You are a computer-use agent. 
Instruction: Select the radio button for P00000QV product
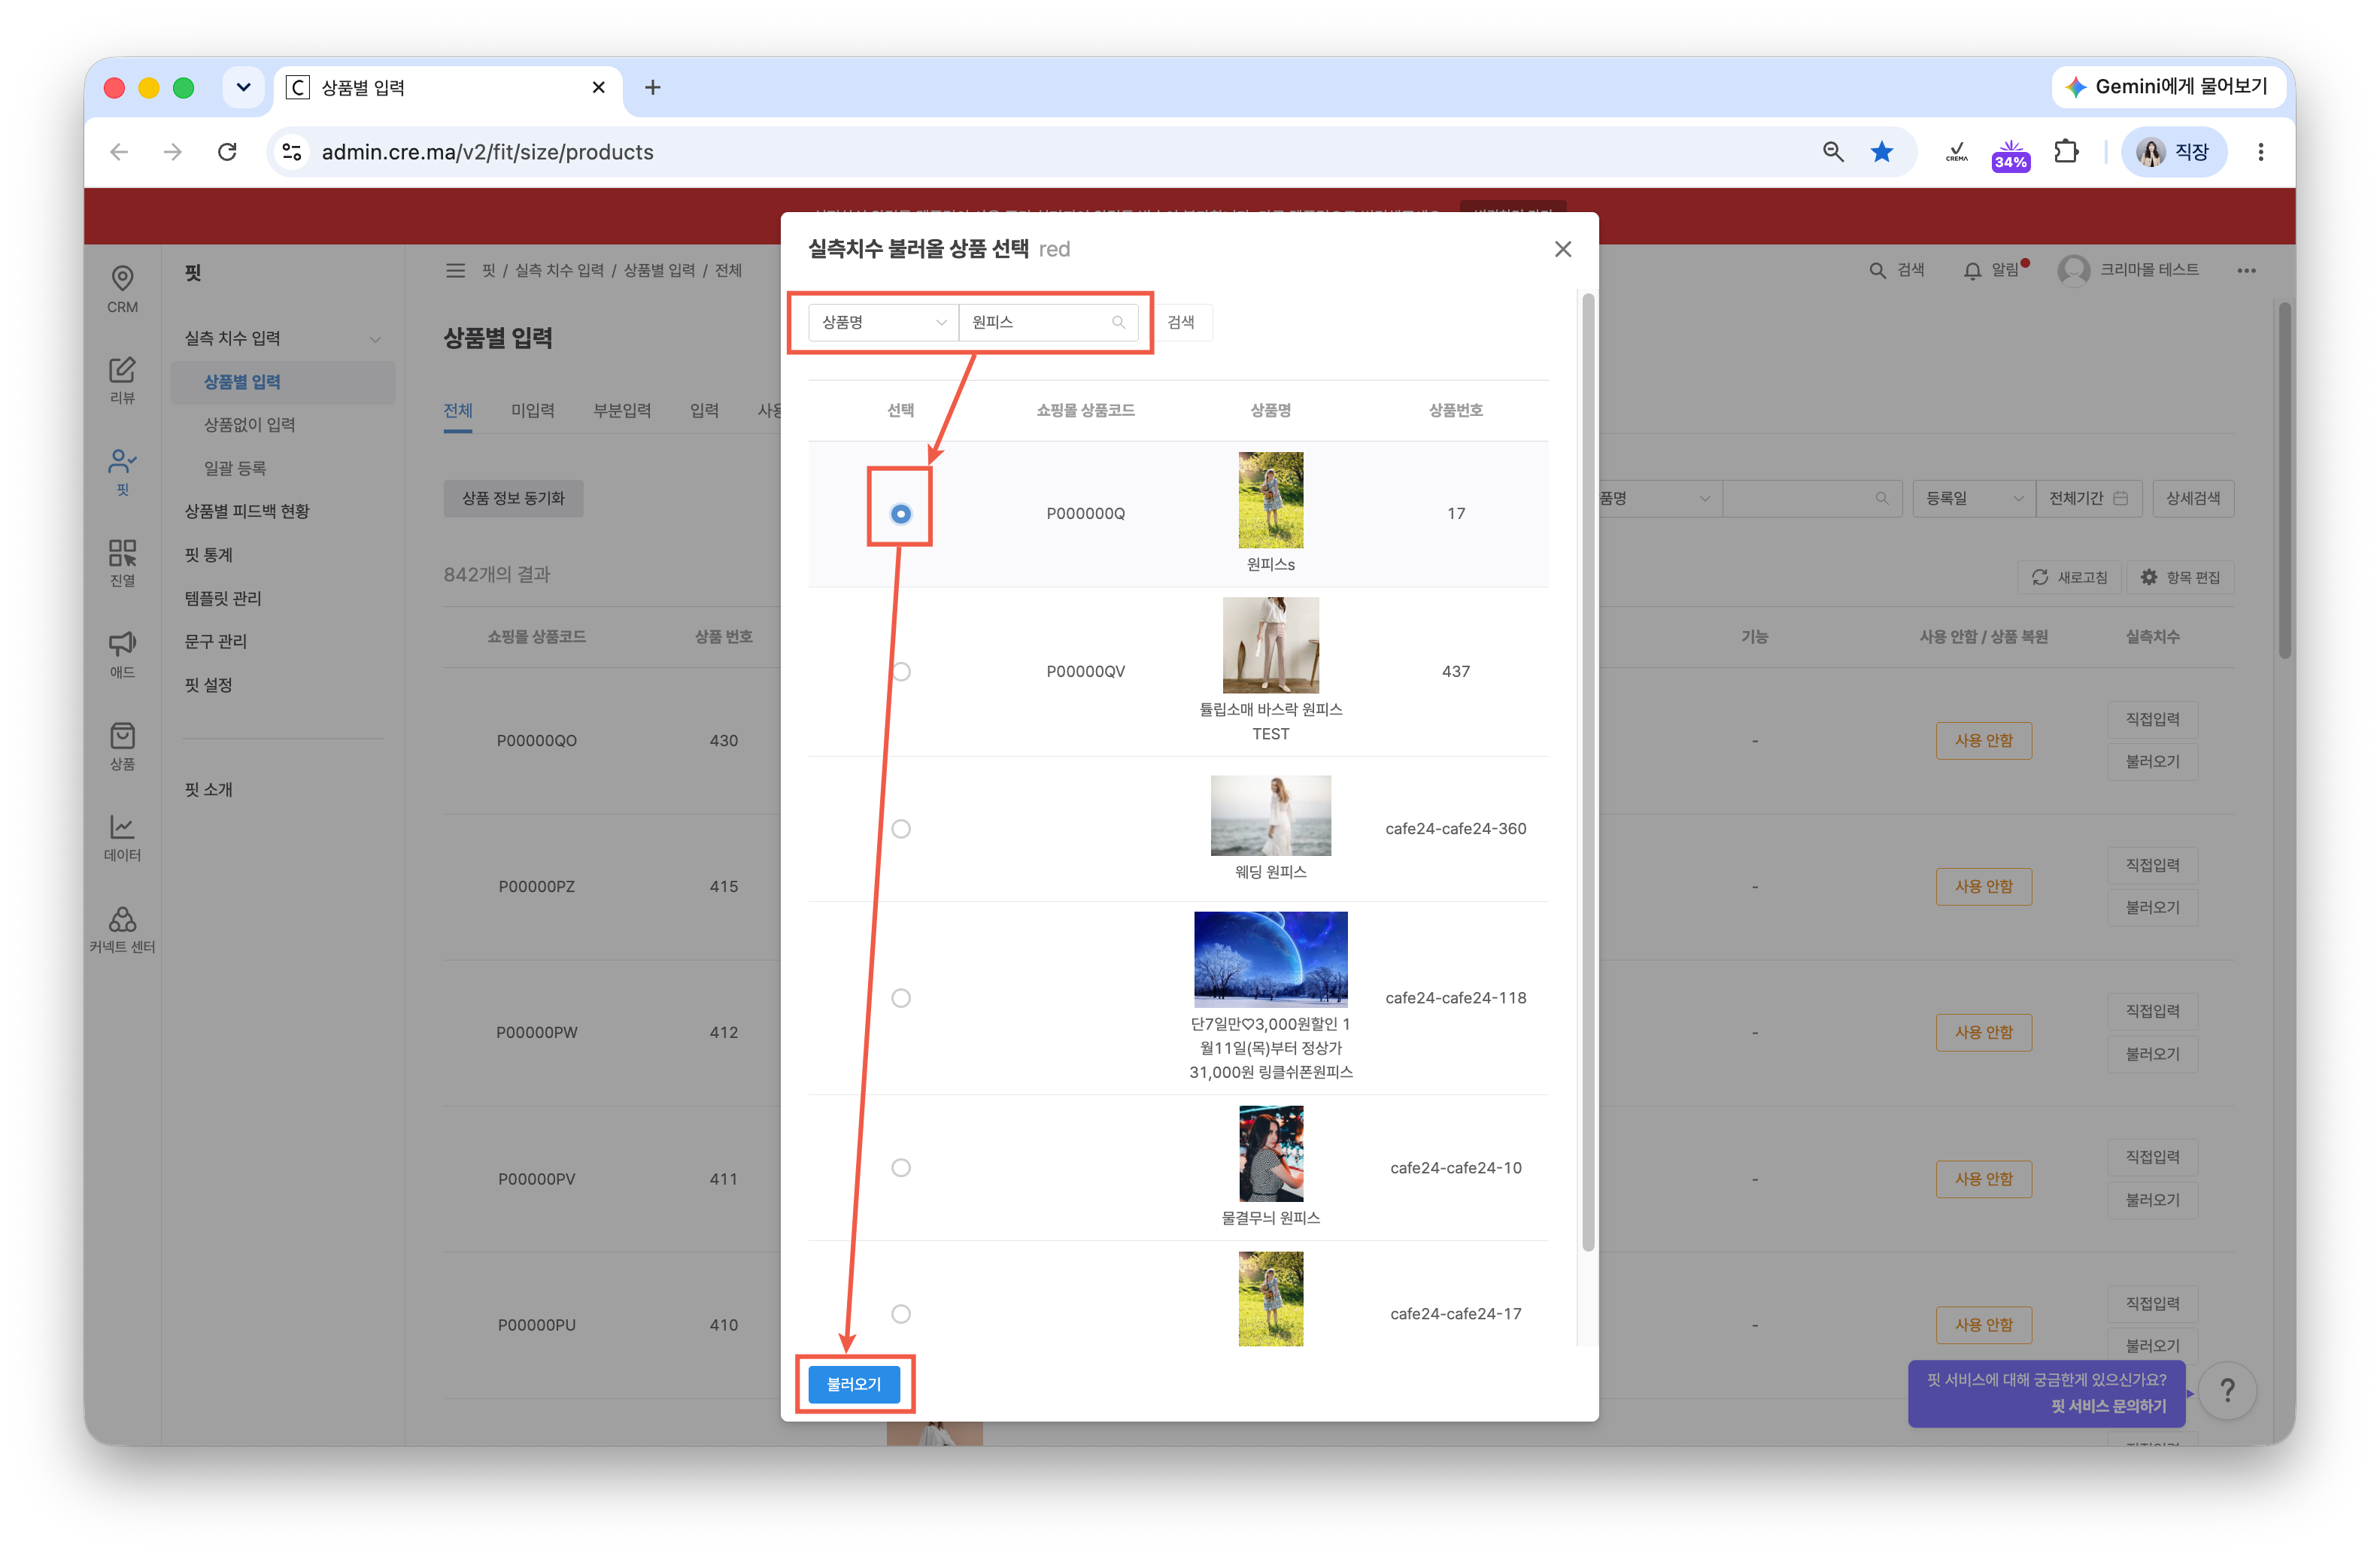coord(901,671)
